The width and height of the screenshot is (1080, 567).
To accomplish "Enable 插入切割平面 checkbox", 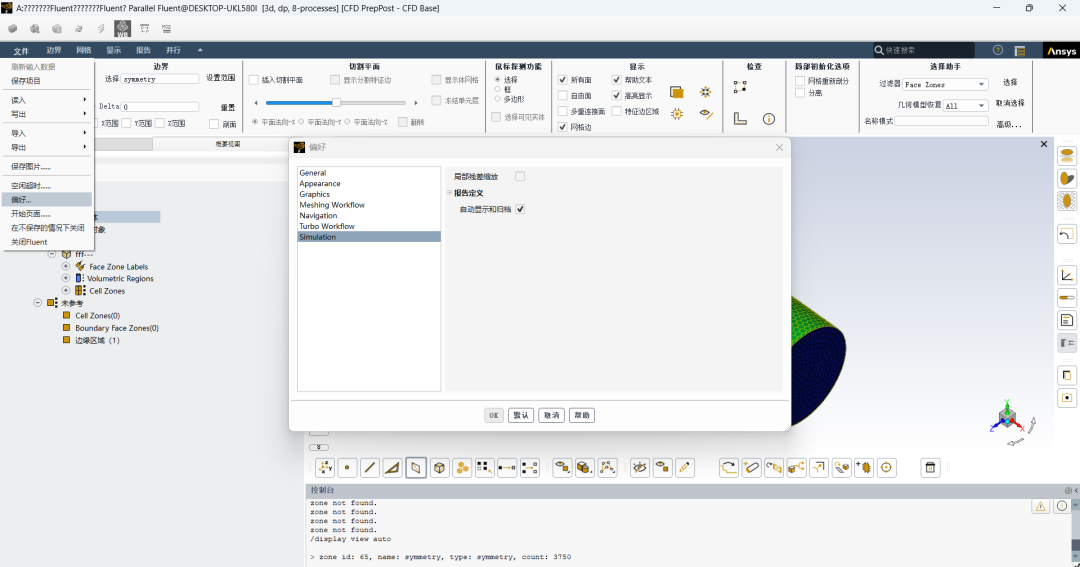I will pos(253,80).
